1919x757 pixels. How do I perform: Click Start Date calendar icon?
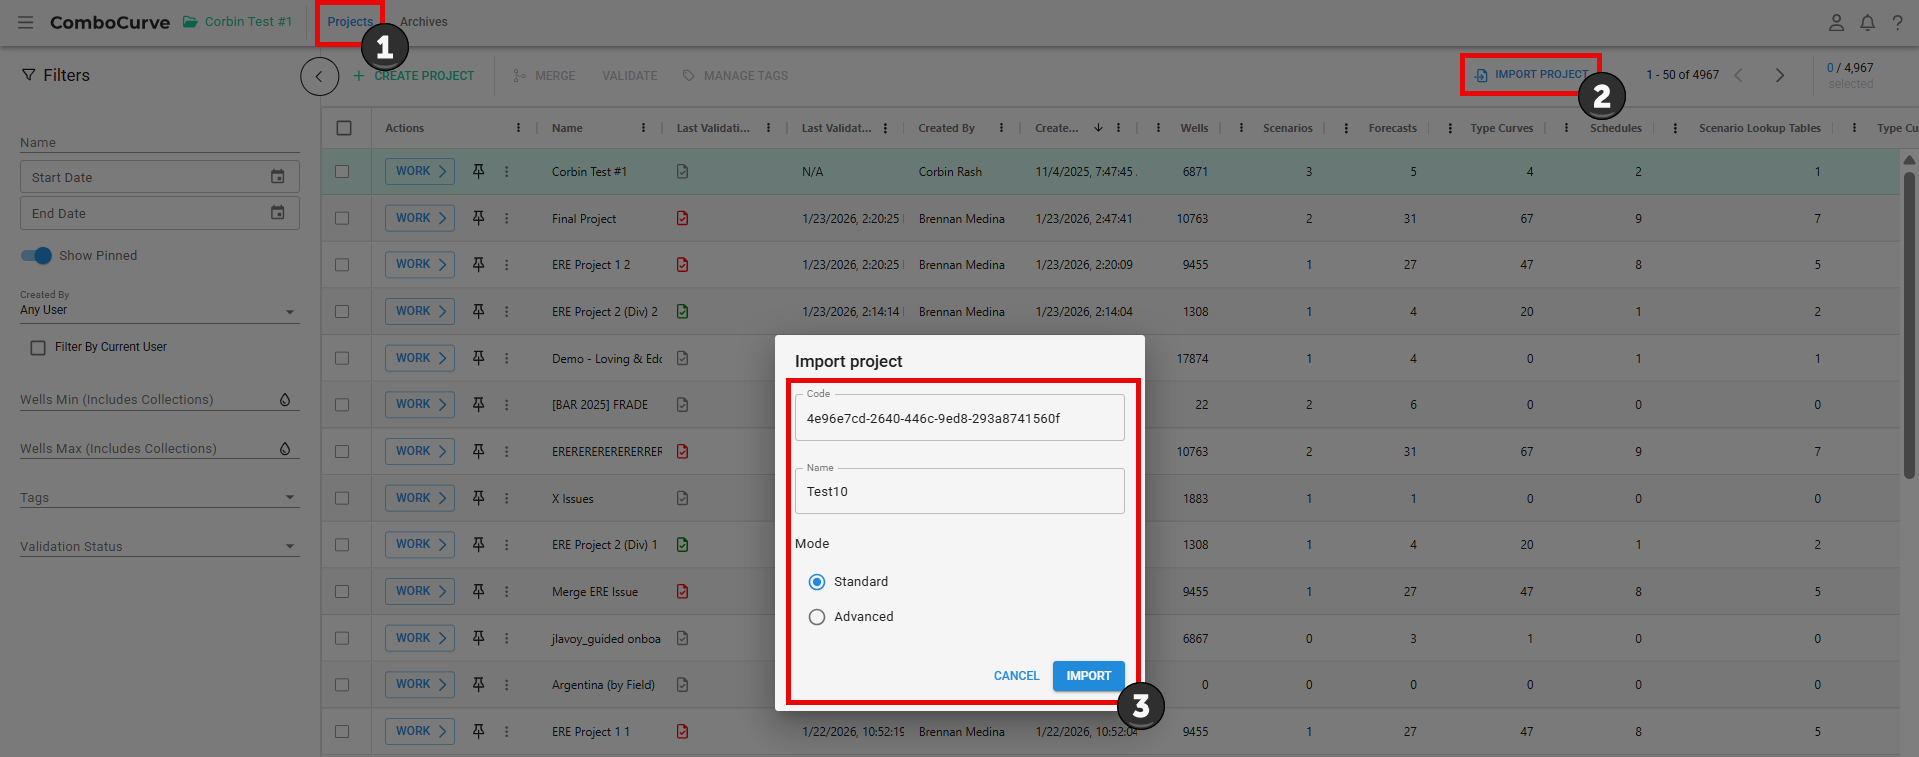278,177
